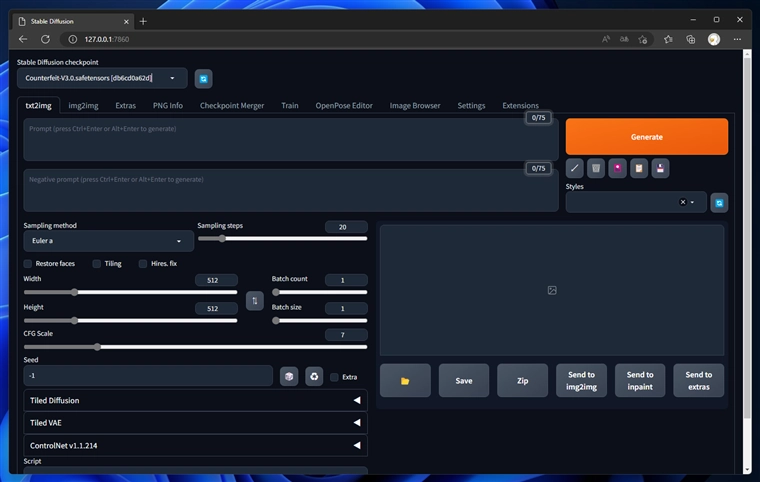Click the CFG Scale slider track
Image resolution: width=760 pixels, height=482 pixels.
coord(195,347)
